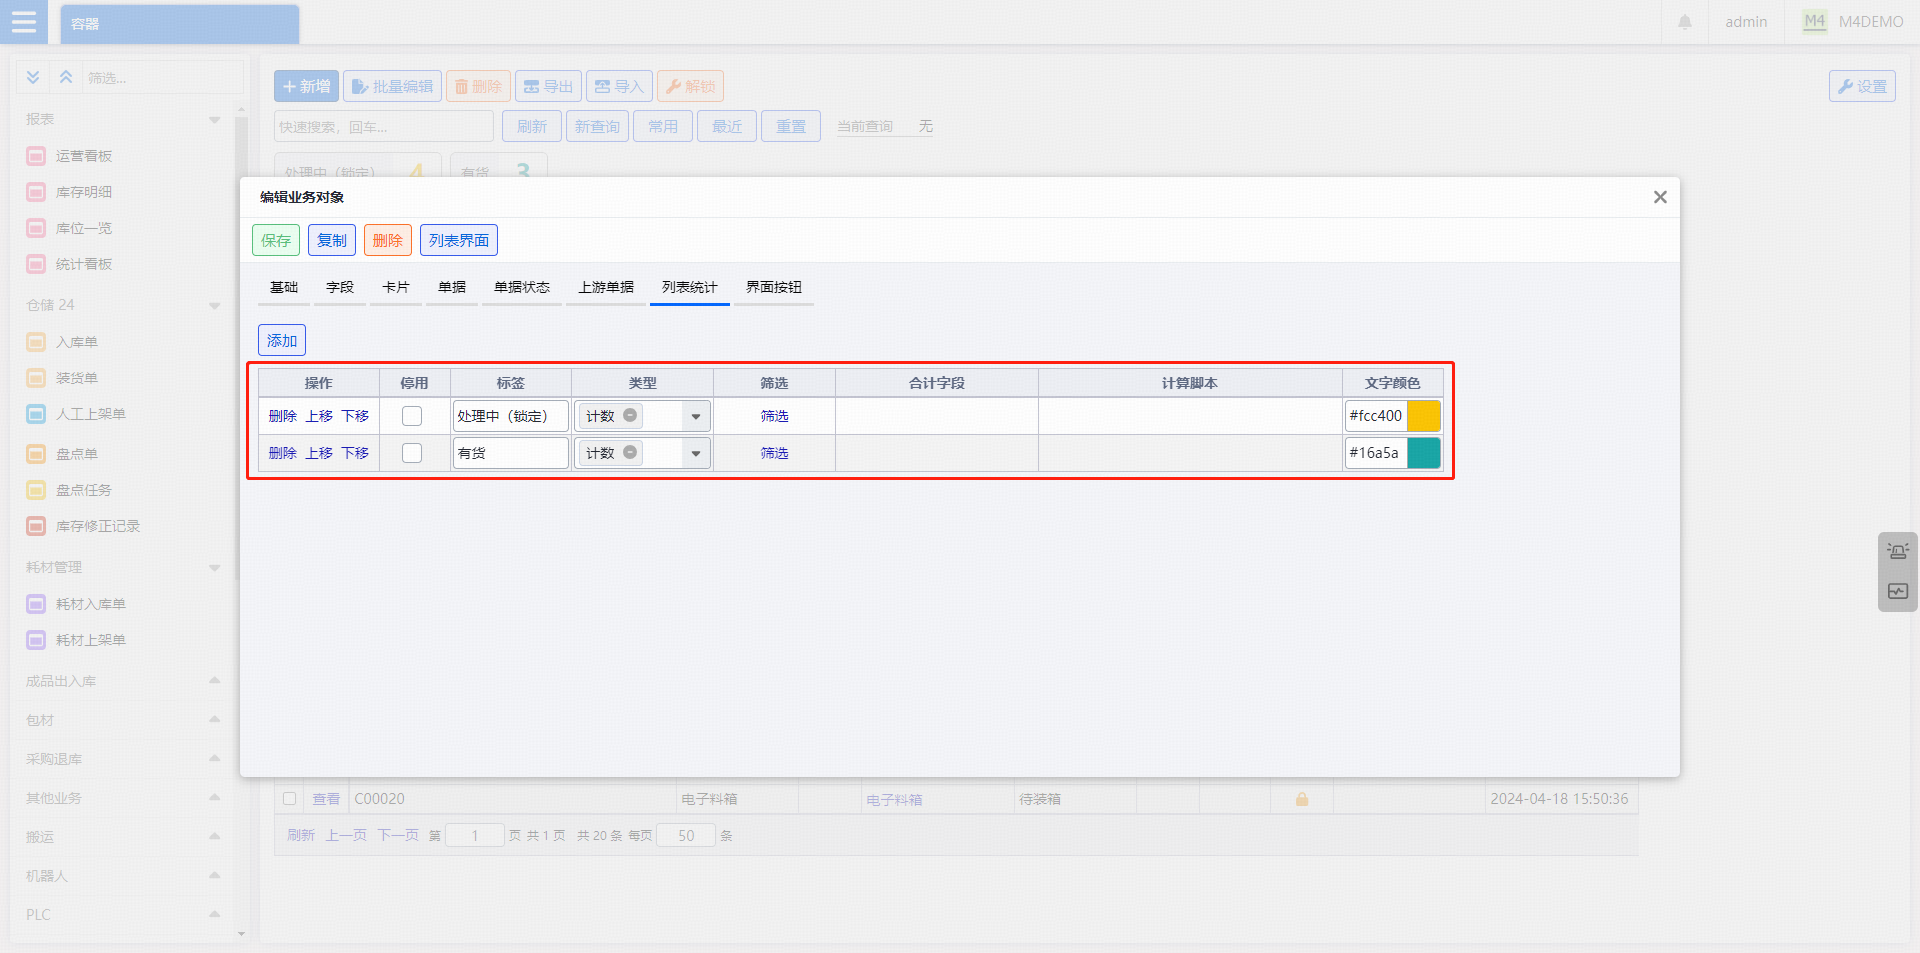Open 统计看板 sidebar item icon

click(36, 264)
